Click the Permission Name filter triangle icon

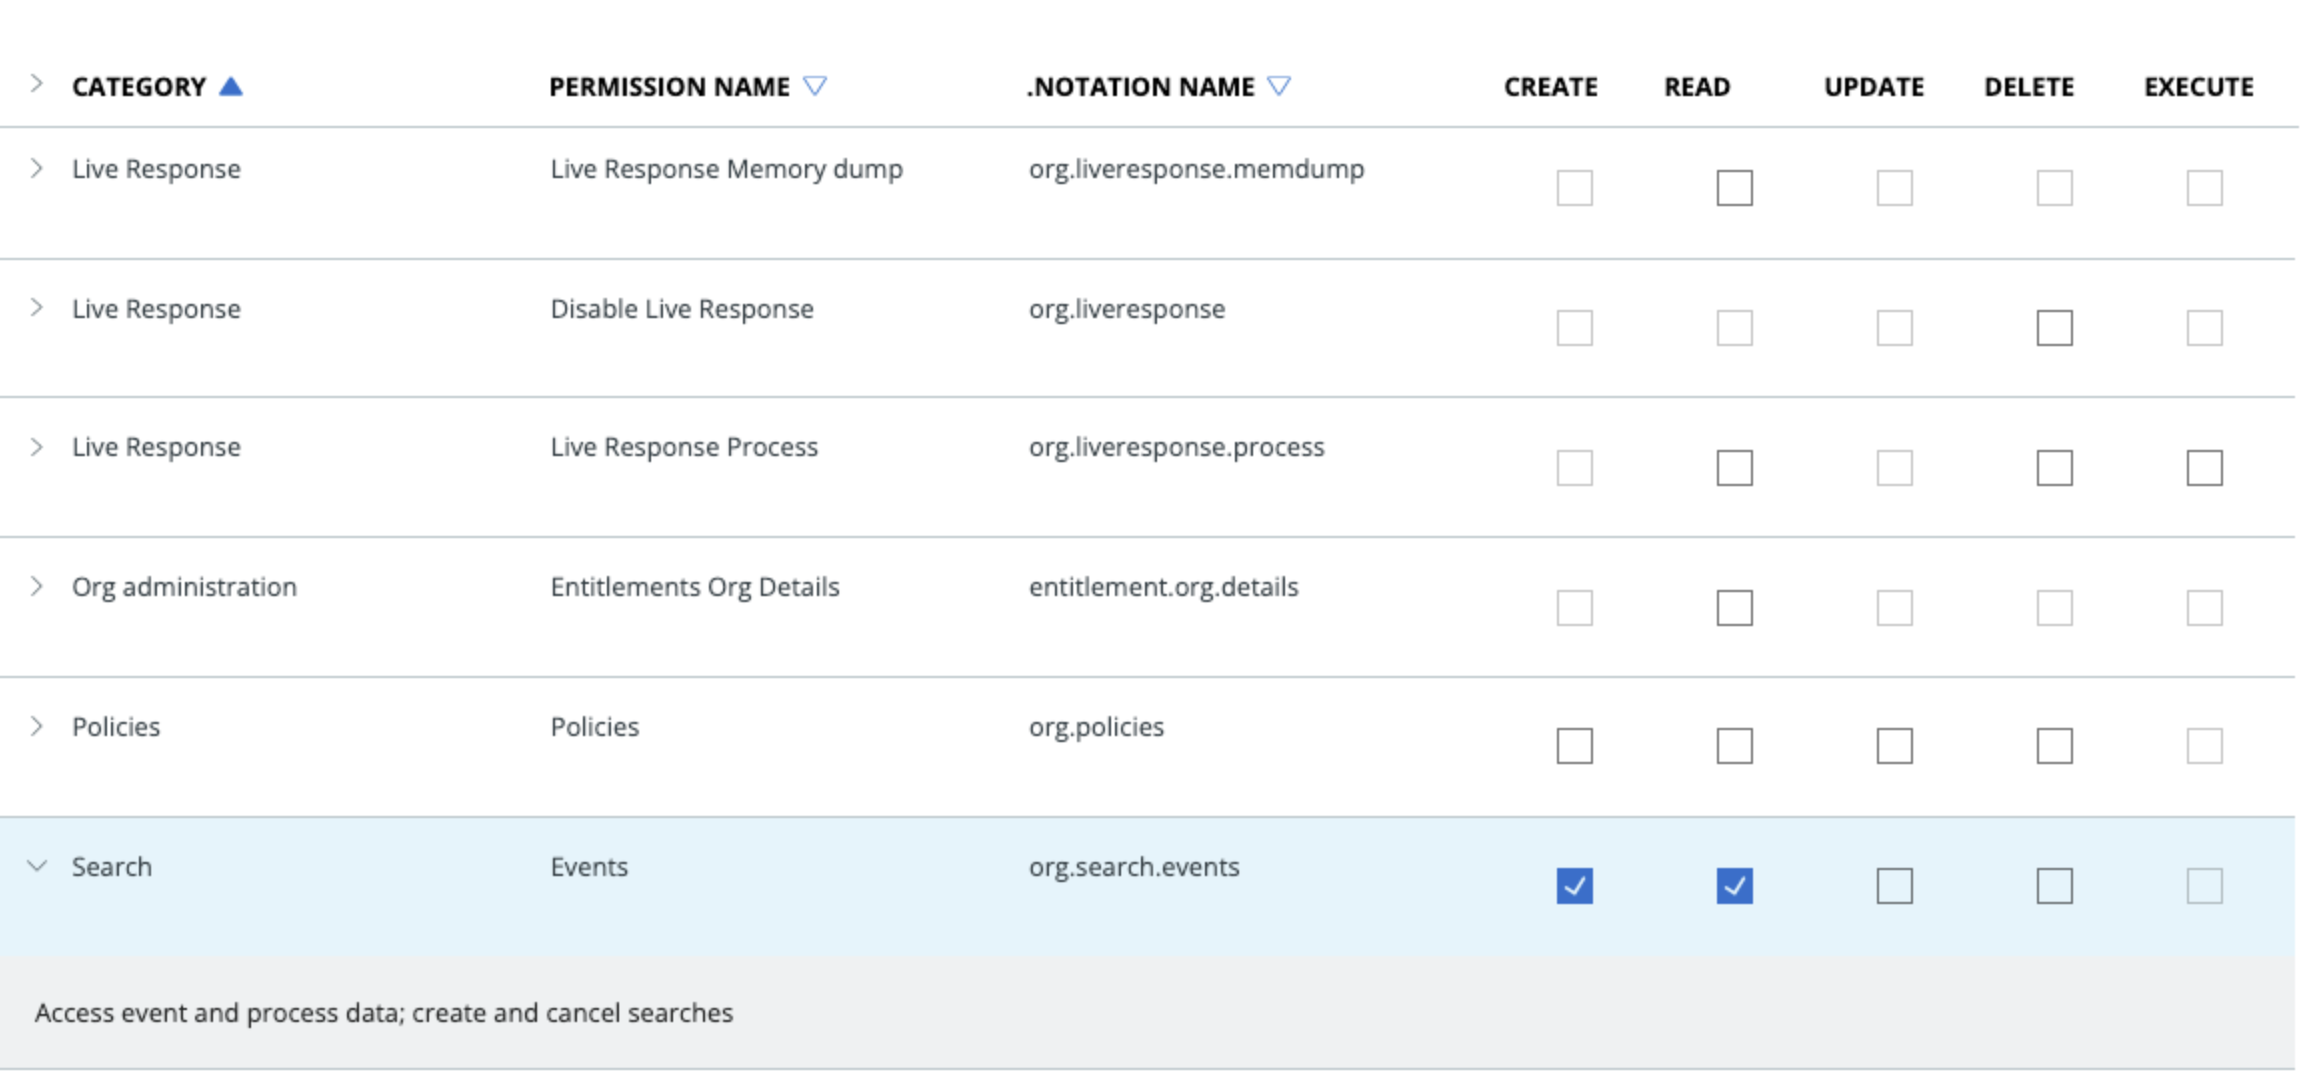pyautogui.click(x=815, y=87)
